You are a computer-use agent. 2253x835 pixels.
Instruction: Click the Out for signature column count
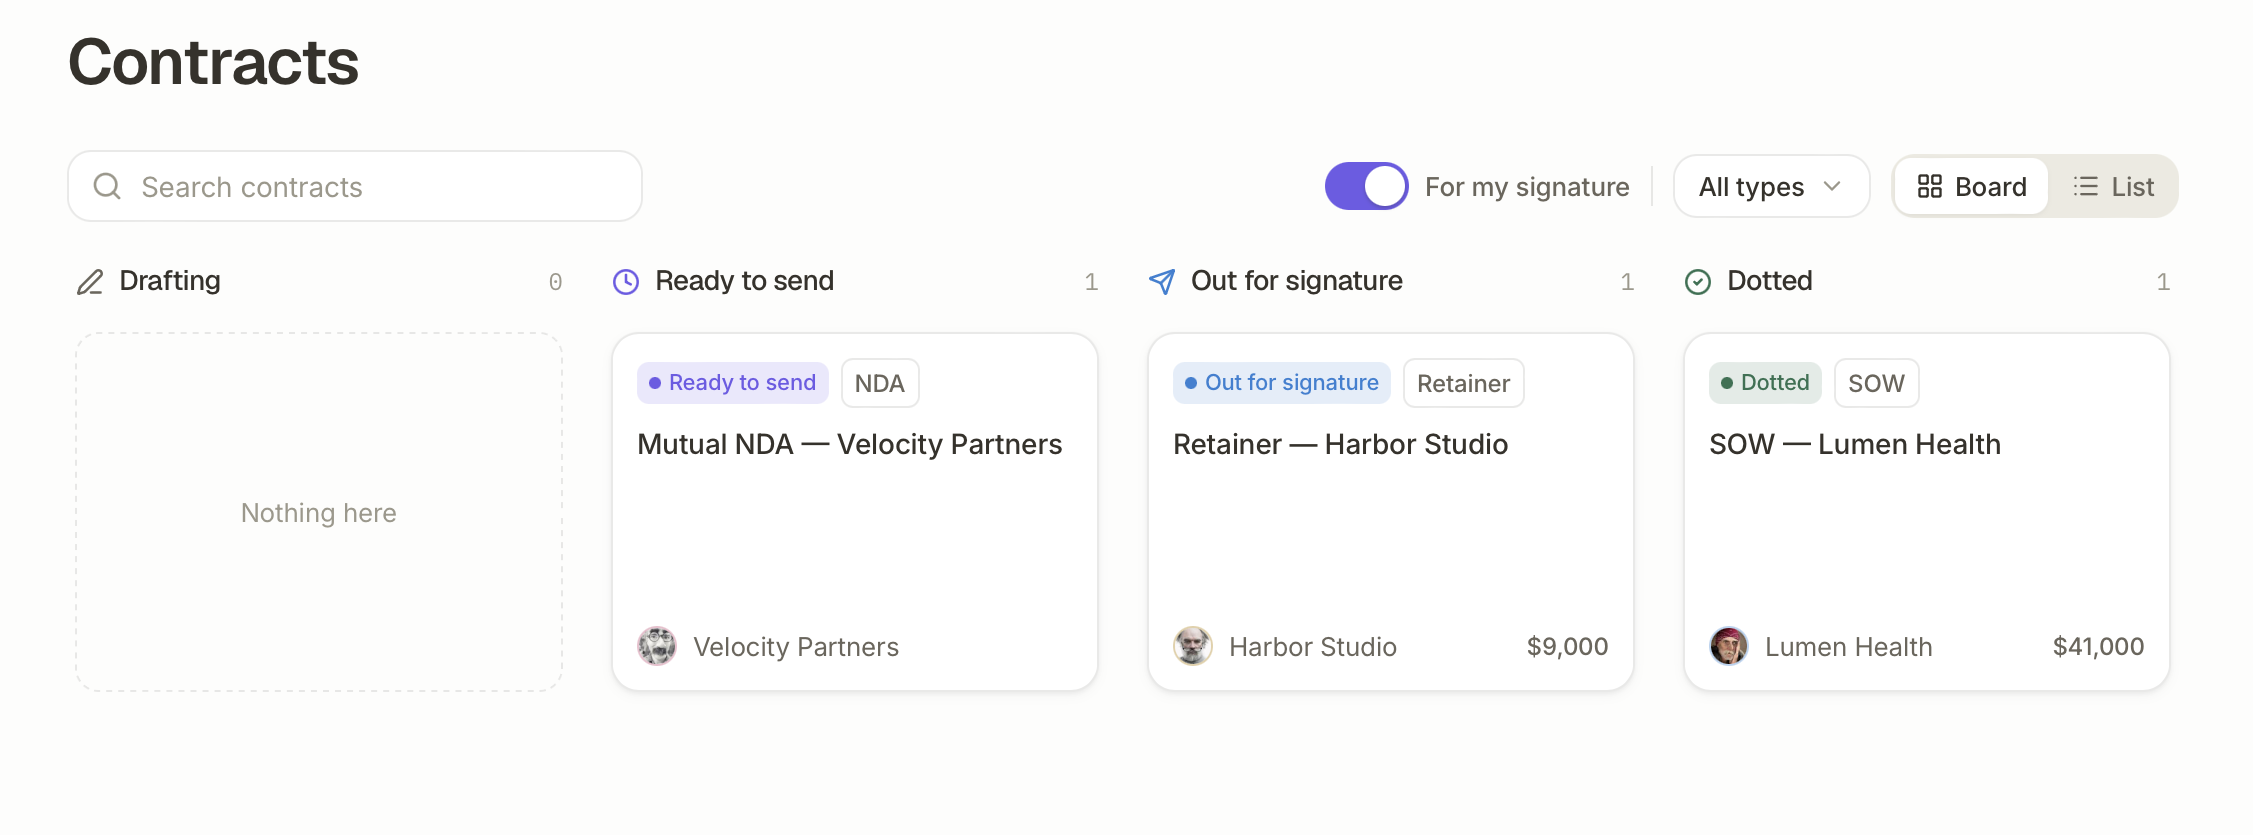[1627, 282]
